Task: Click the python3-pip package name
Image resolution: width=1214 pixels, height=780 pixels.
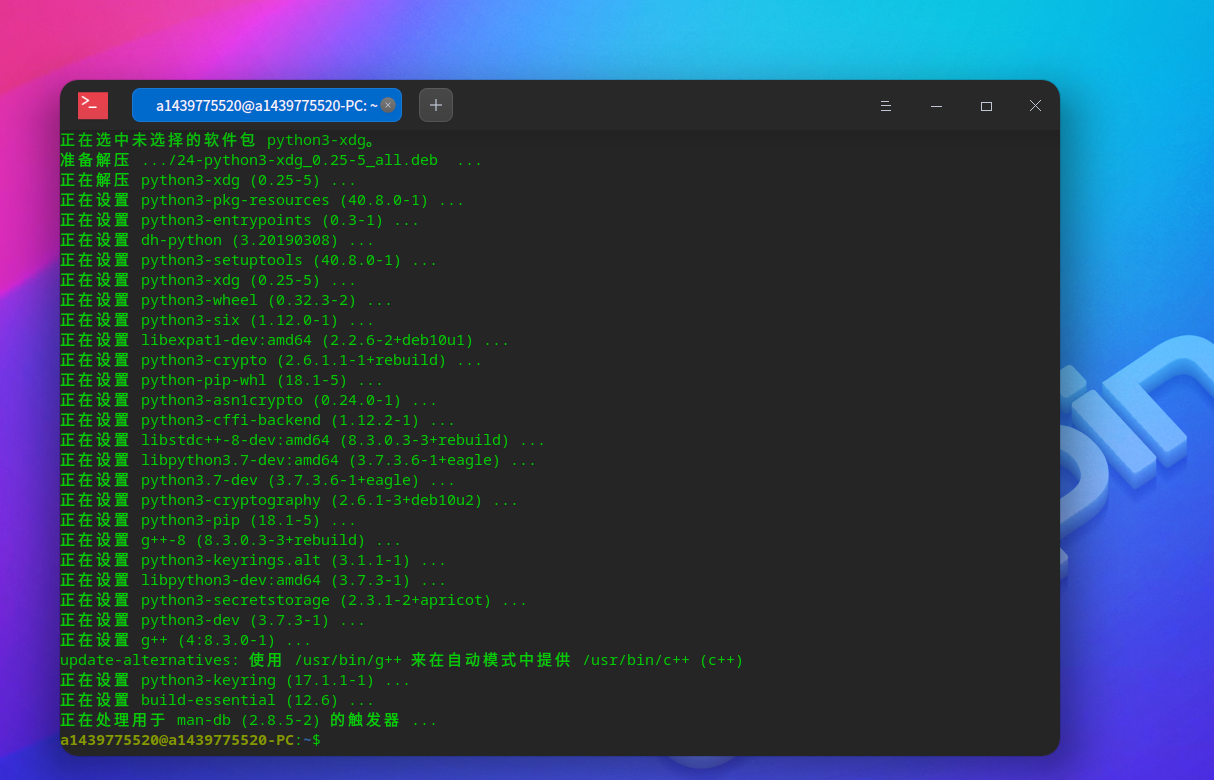Action: [191, 520]
